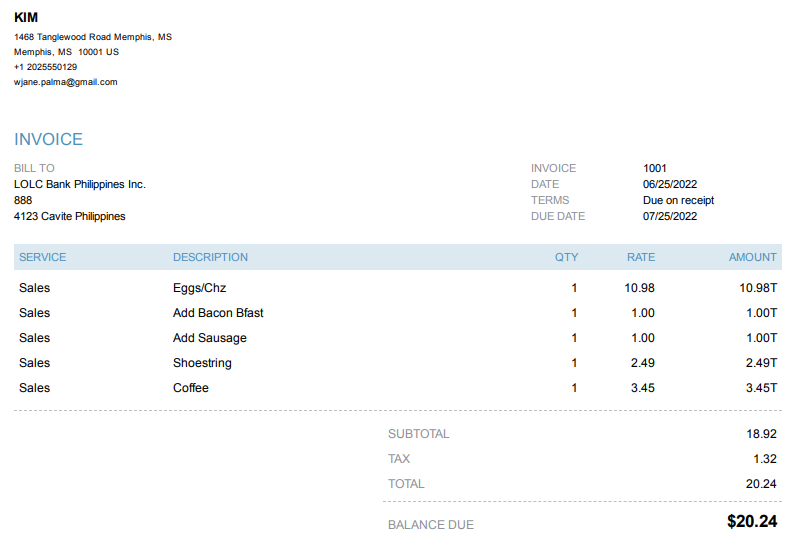
Task: Select the Add Bacon Bfast description
Action: 218,313
